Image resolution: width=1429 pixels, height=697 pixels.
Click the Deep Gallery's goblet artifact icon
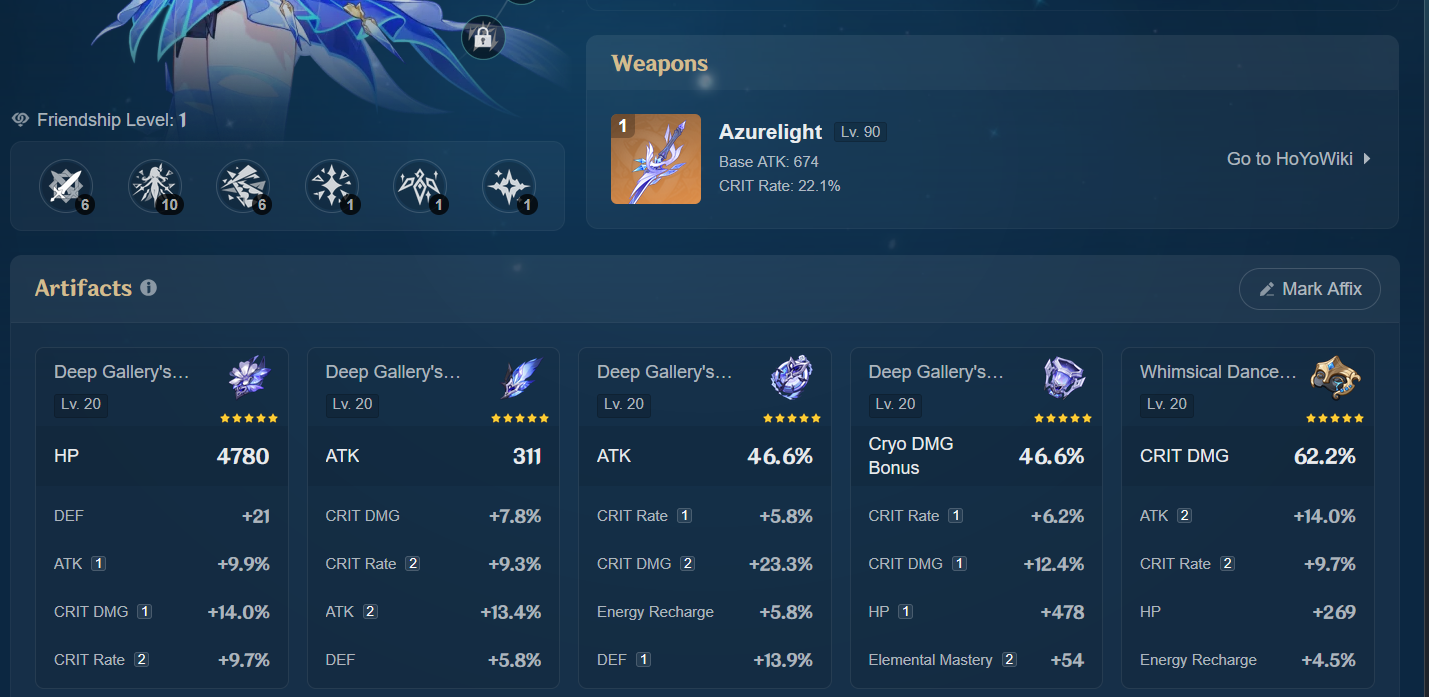point(1063,377)
